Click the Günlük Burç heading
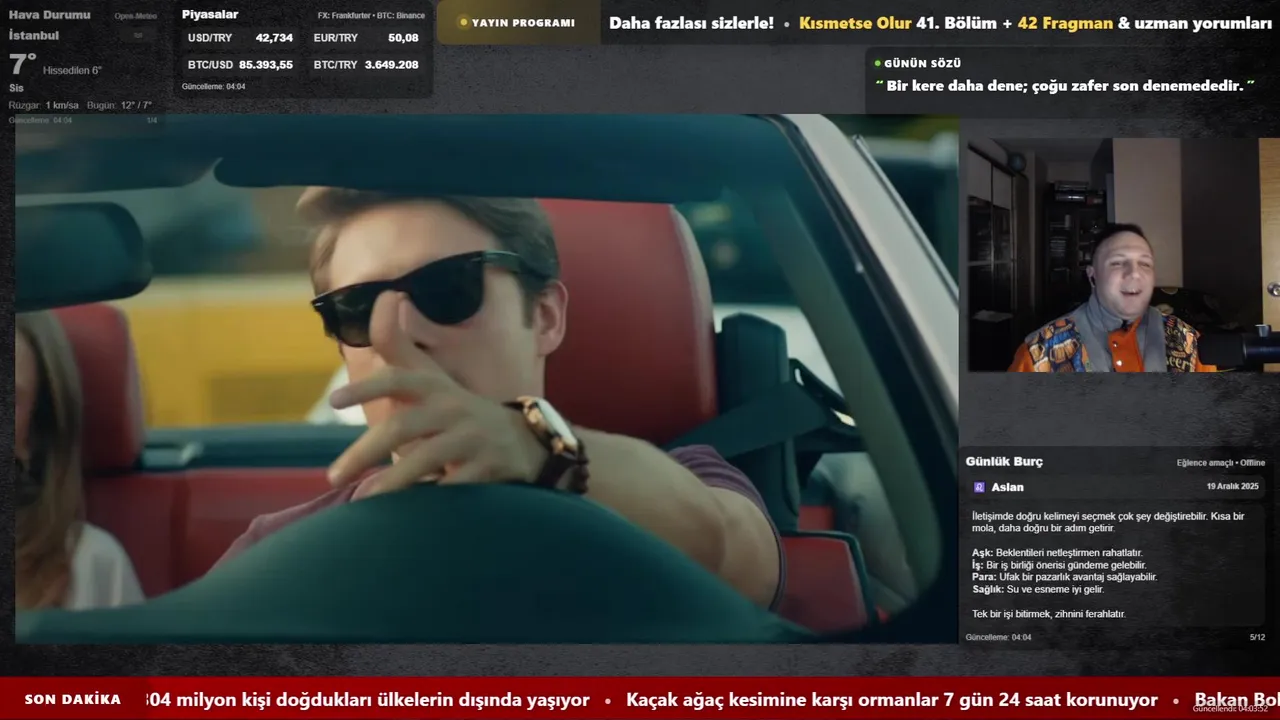 point(1004,462)
